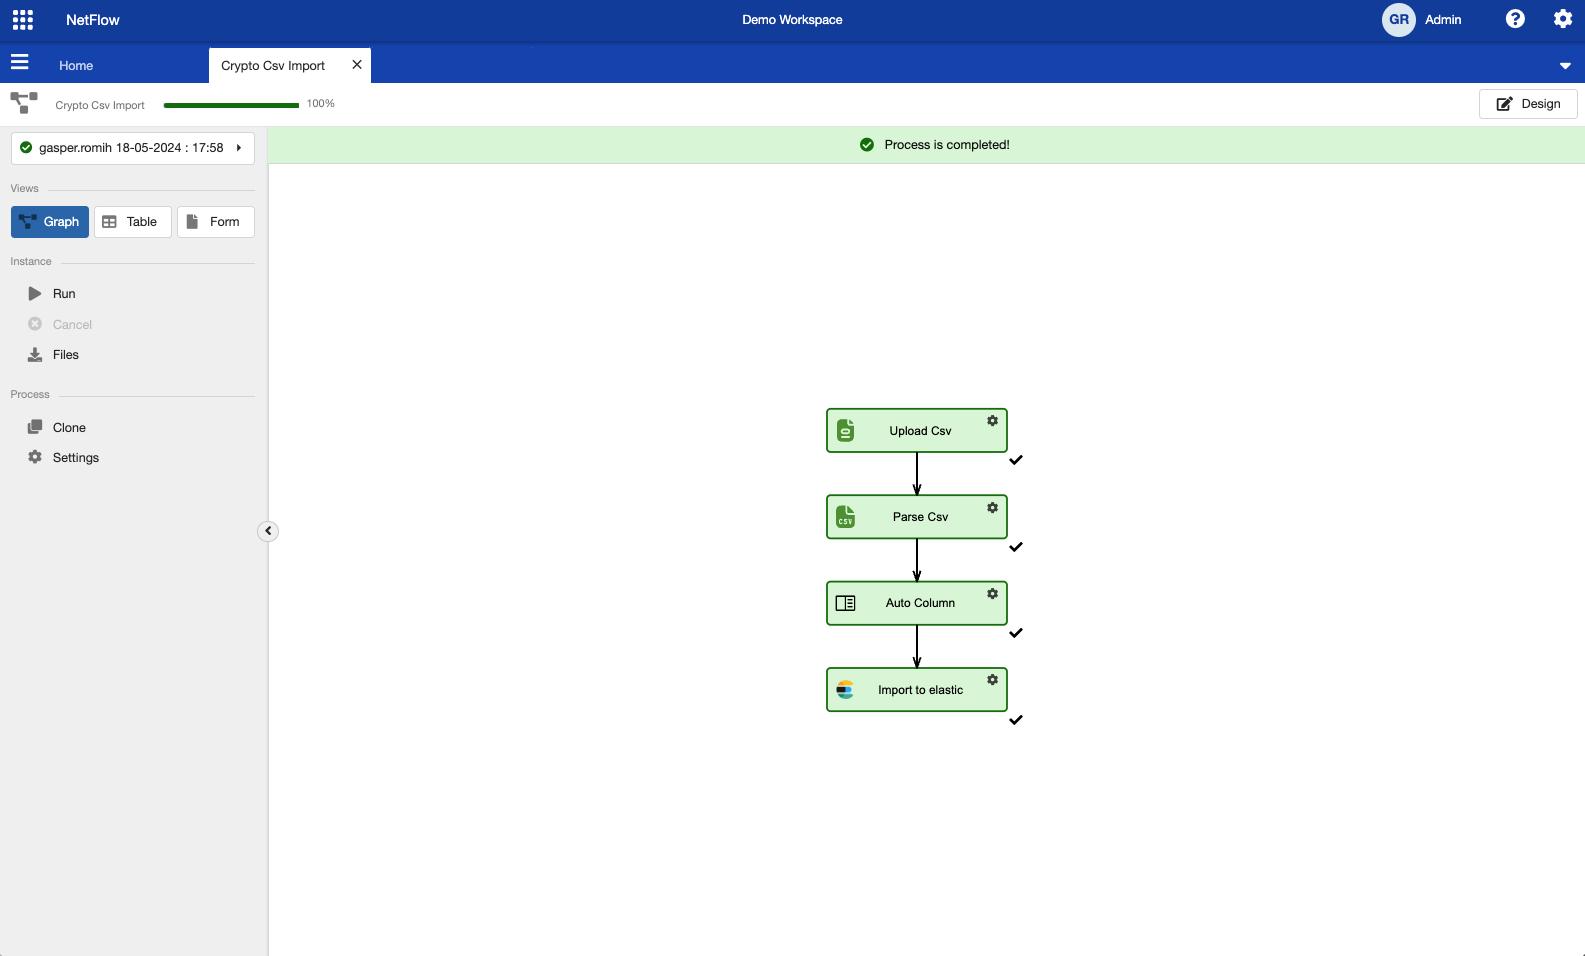Click the 100% progress bar
Image resolution: width=1585 pixels, height=956 pixels.
point(231,105)
